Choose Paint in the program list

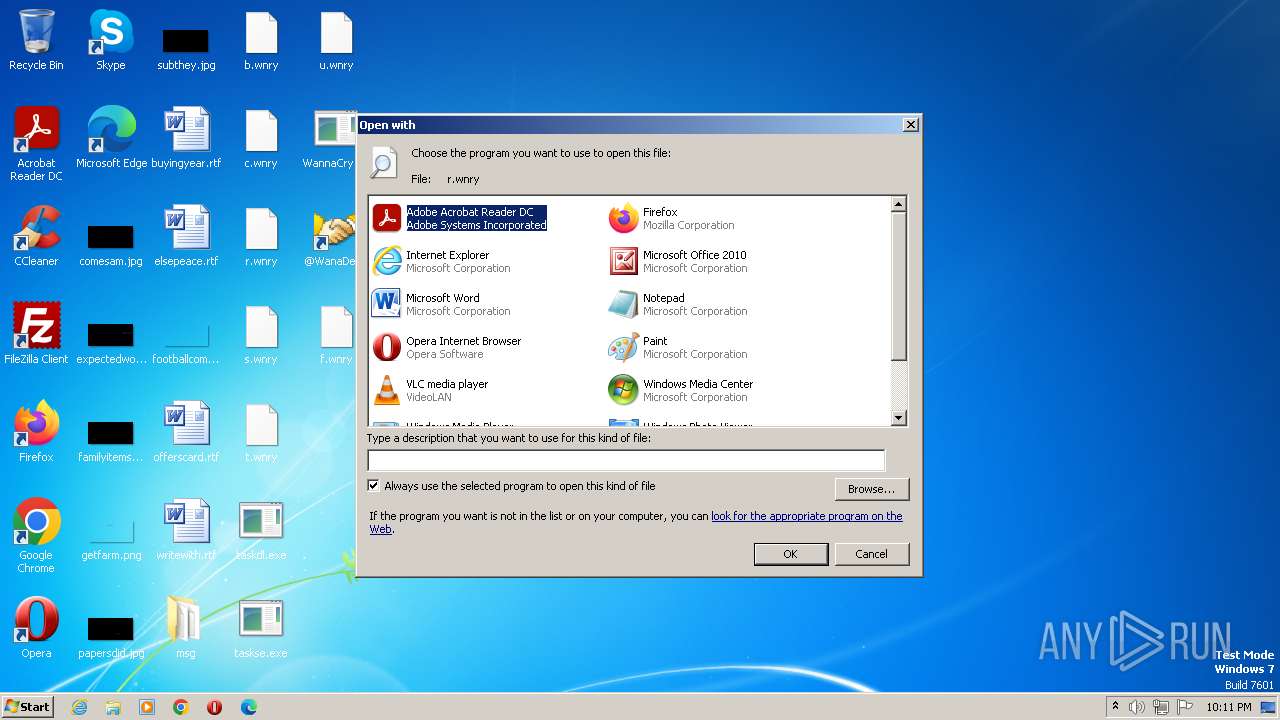coord(678,347)
